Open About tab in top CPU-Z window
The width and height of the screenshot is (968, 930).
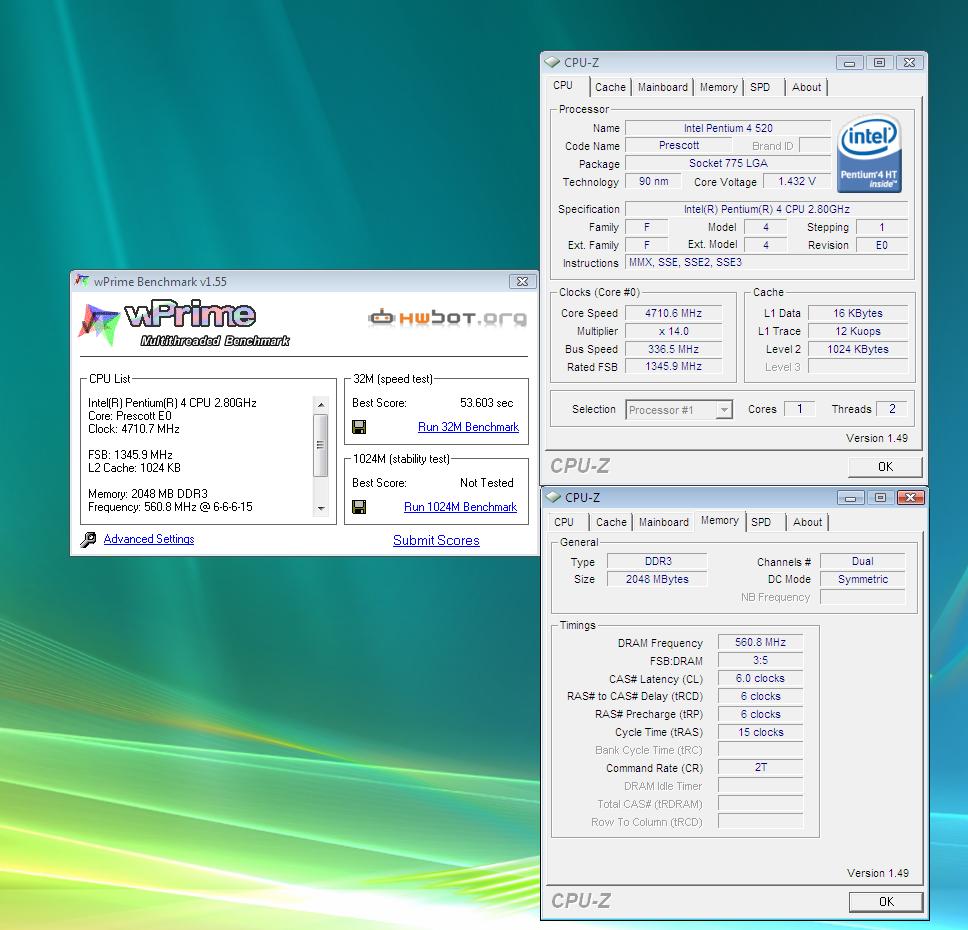point(806,87)
